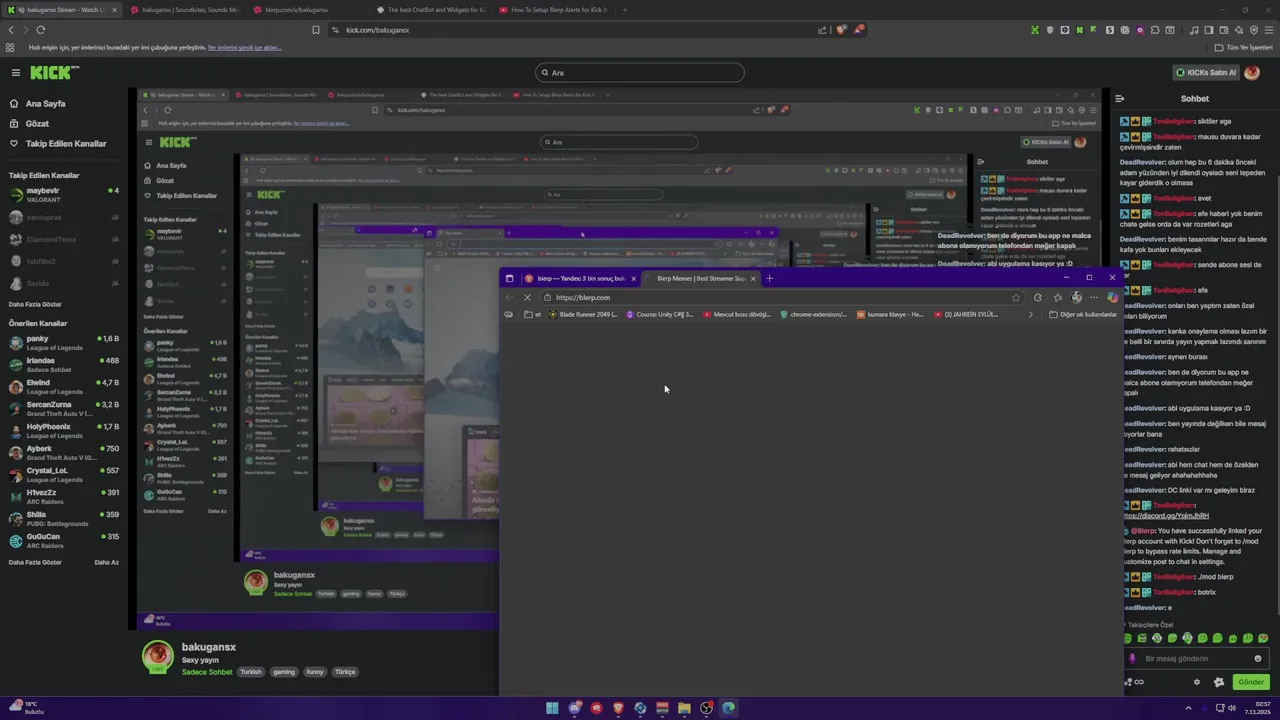Click the Türkçe tag under bakugansx

coord(345,672)
